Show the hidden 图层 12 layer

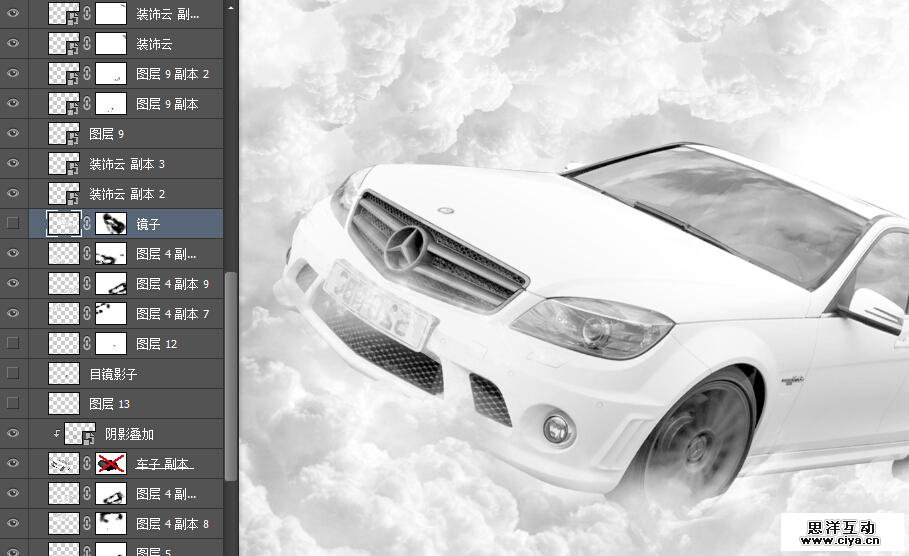pyautogui.click(x=13, y=343)
